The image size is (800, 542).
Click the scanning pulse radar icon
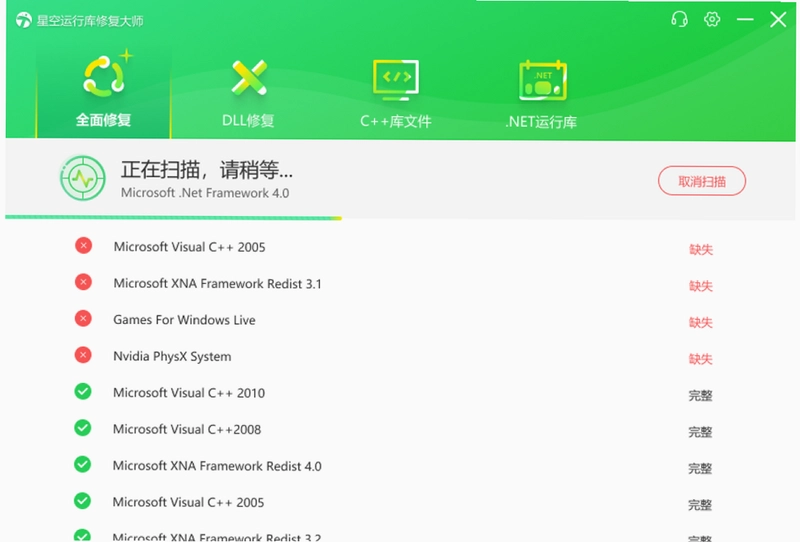tap(83, 178)
